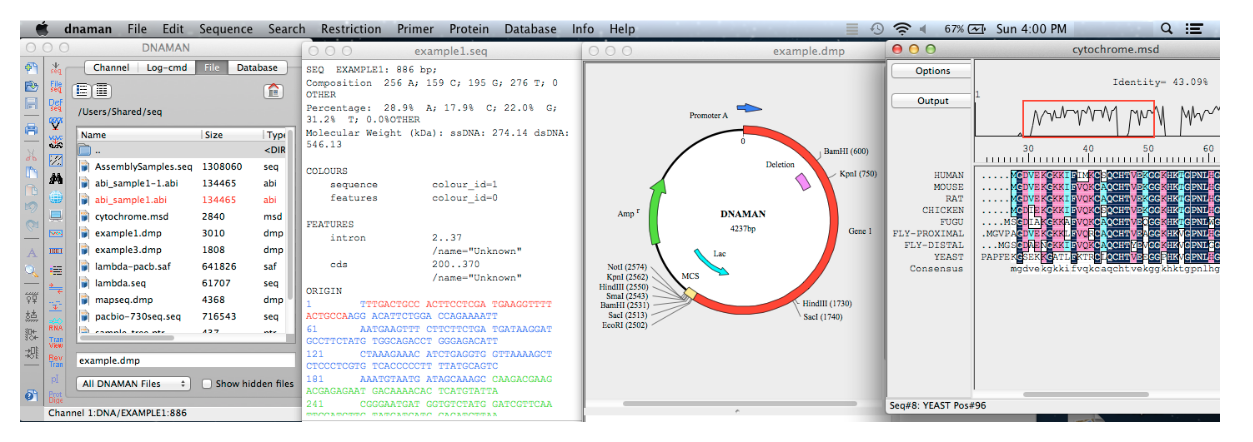1253x442 pixels.
Task: Click the text letter A tool icon
Action: [x=31, y=252]
